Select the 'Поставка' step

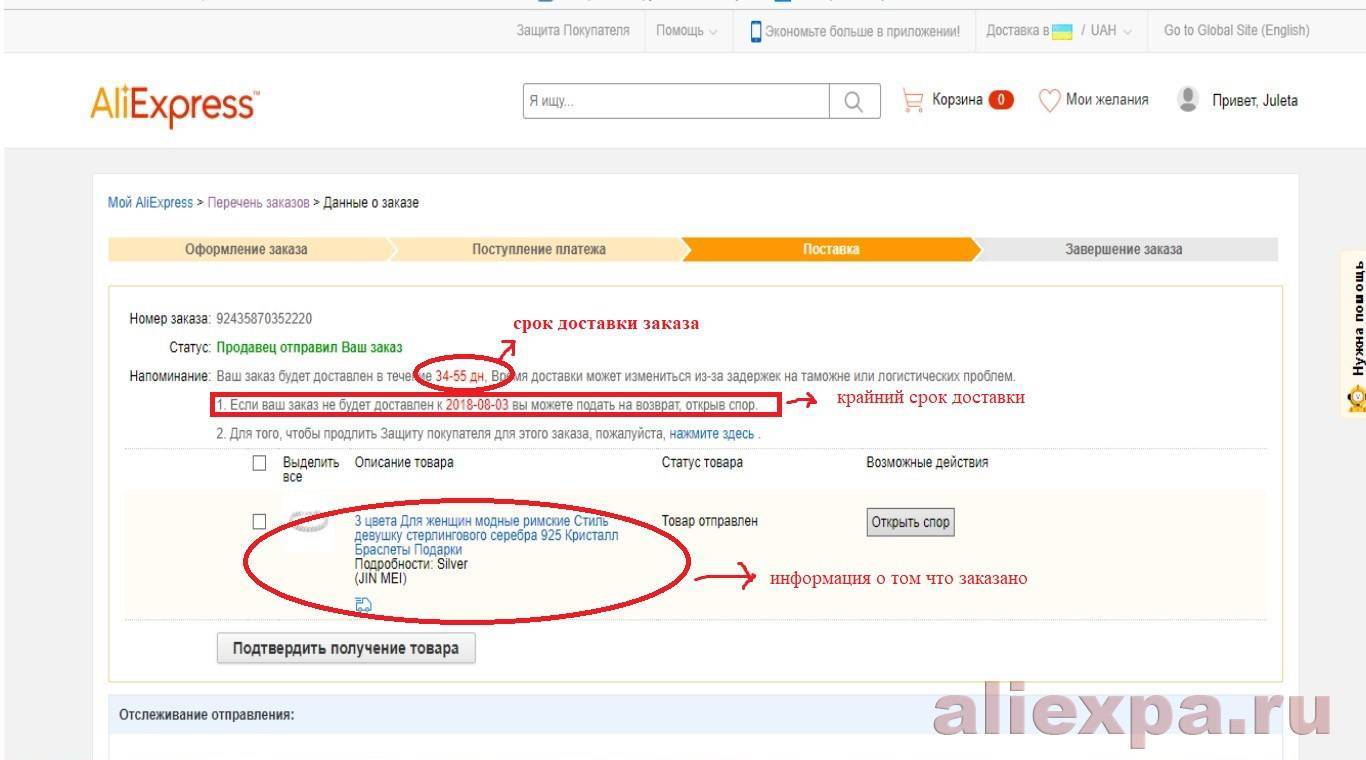830,249
